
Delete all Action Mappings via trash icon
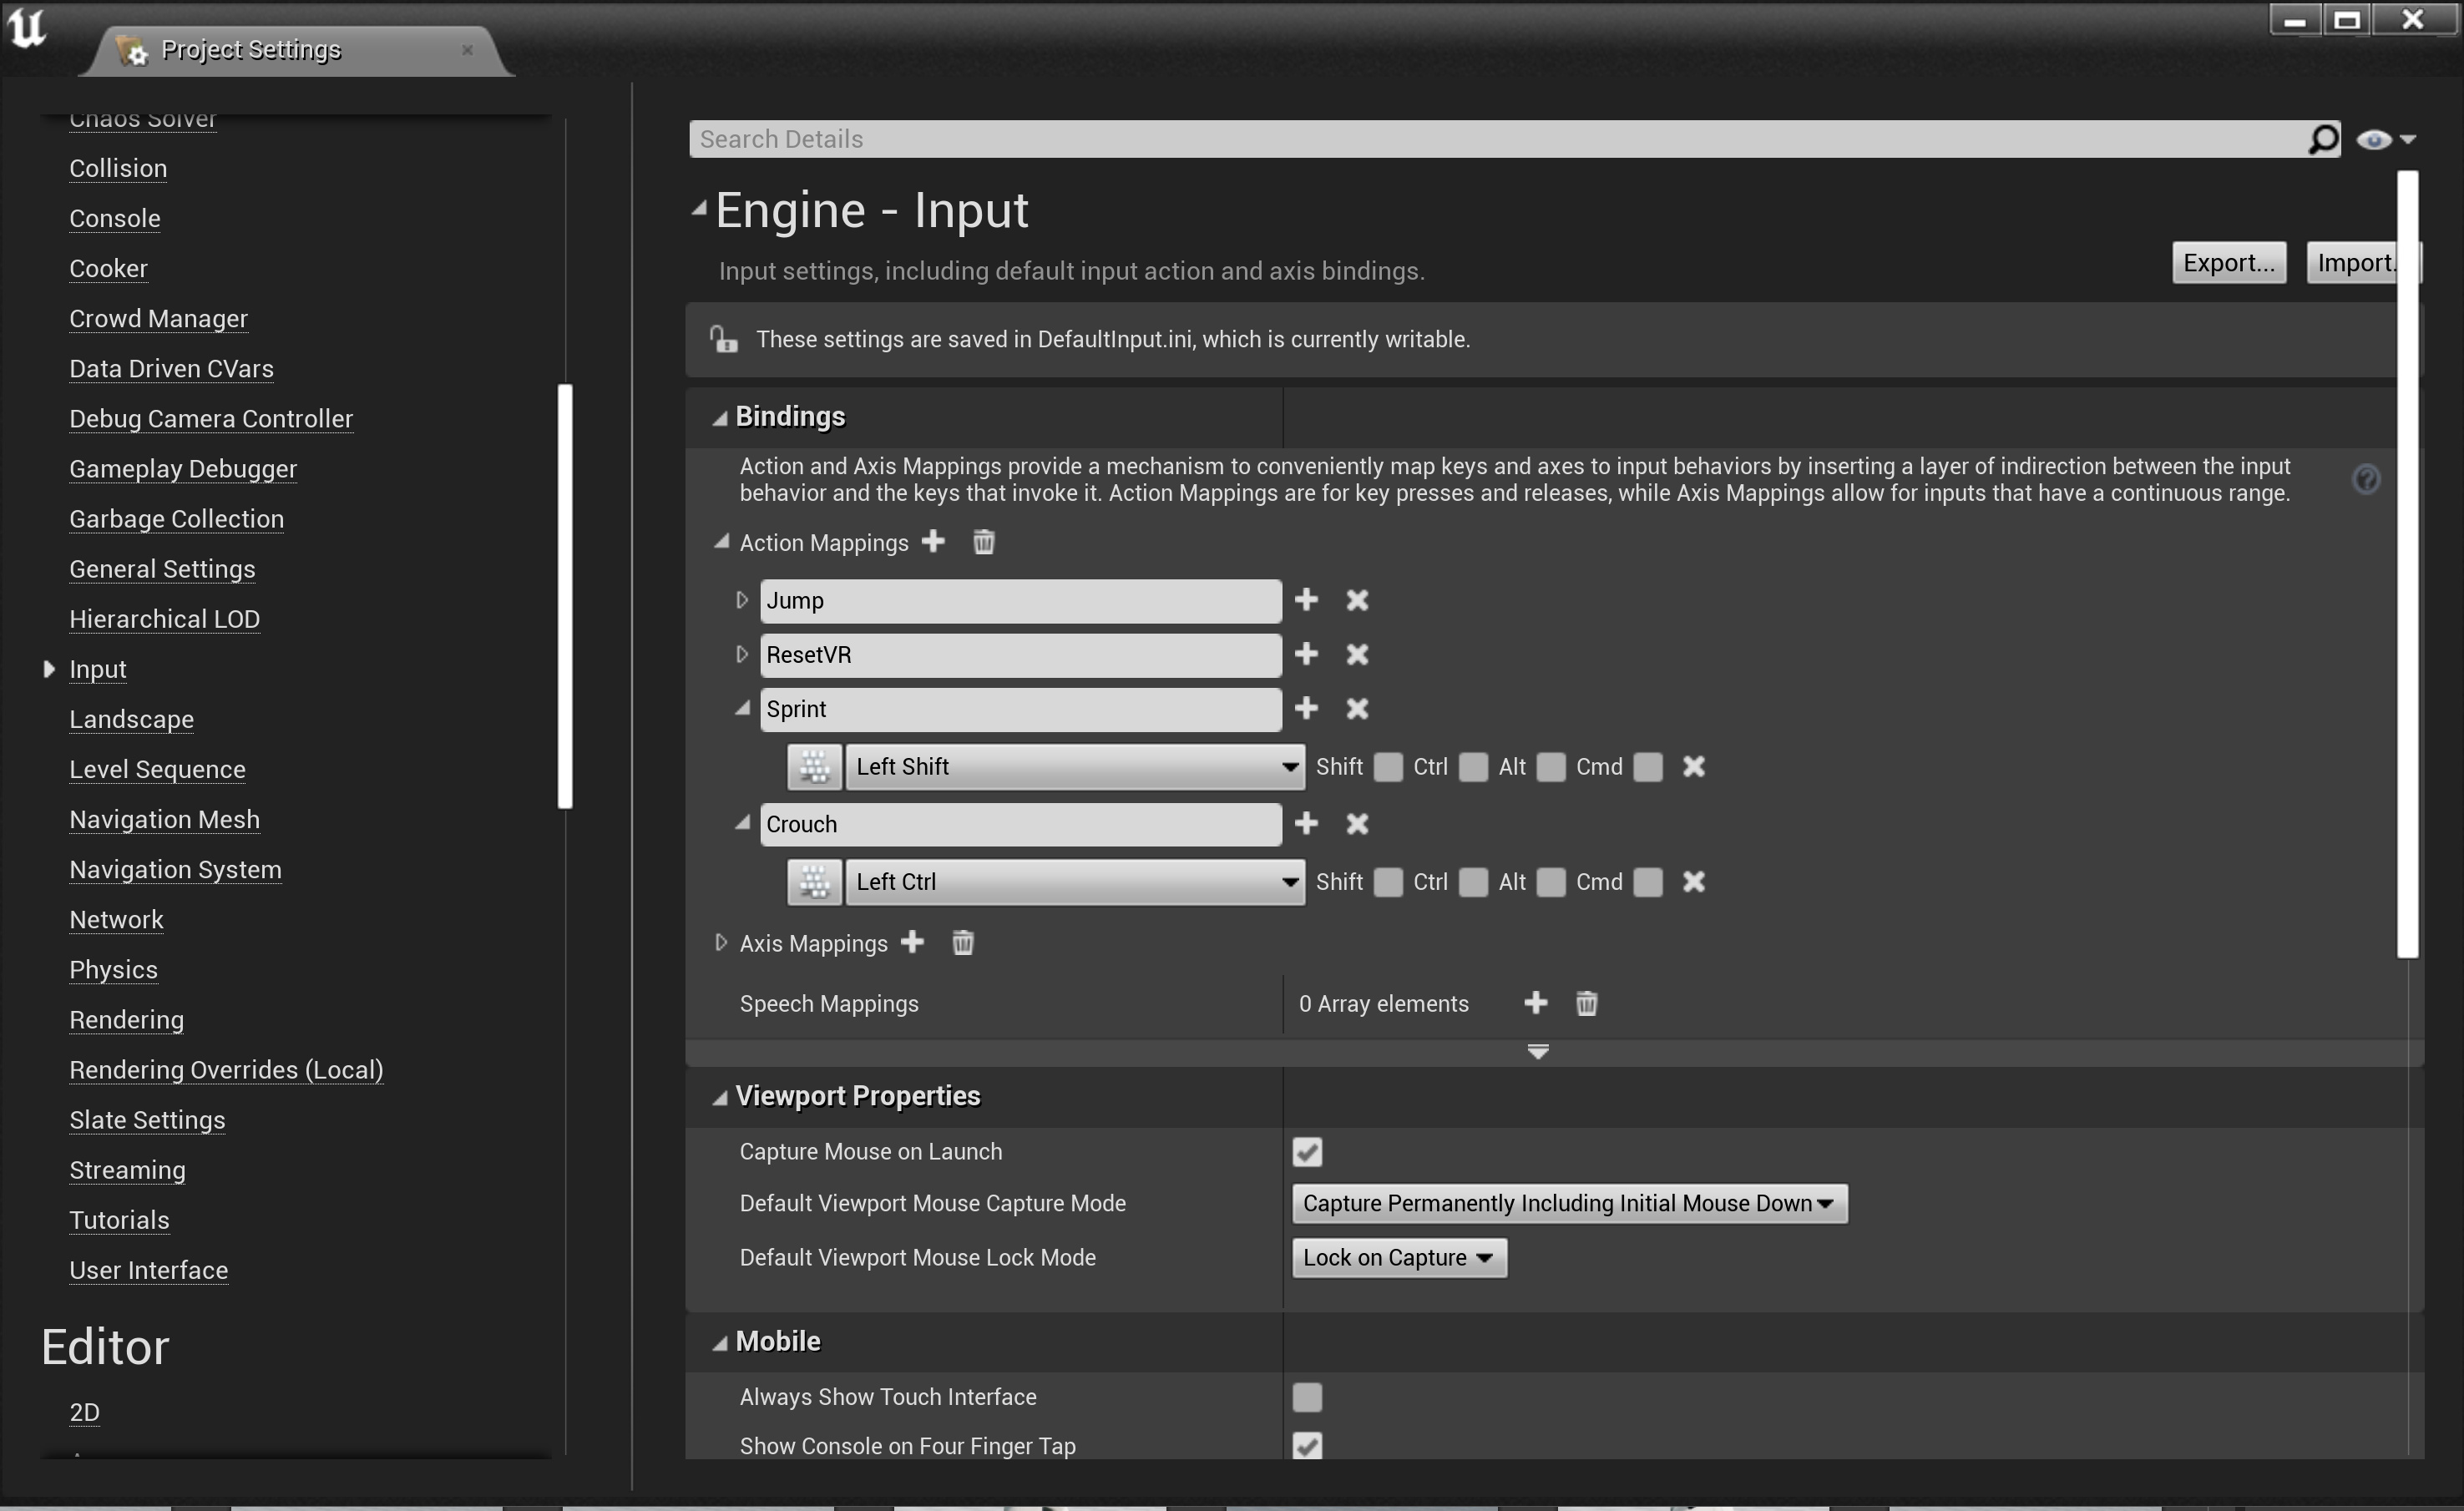(x=983, y=542)
